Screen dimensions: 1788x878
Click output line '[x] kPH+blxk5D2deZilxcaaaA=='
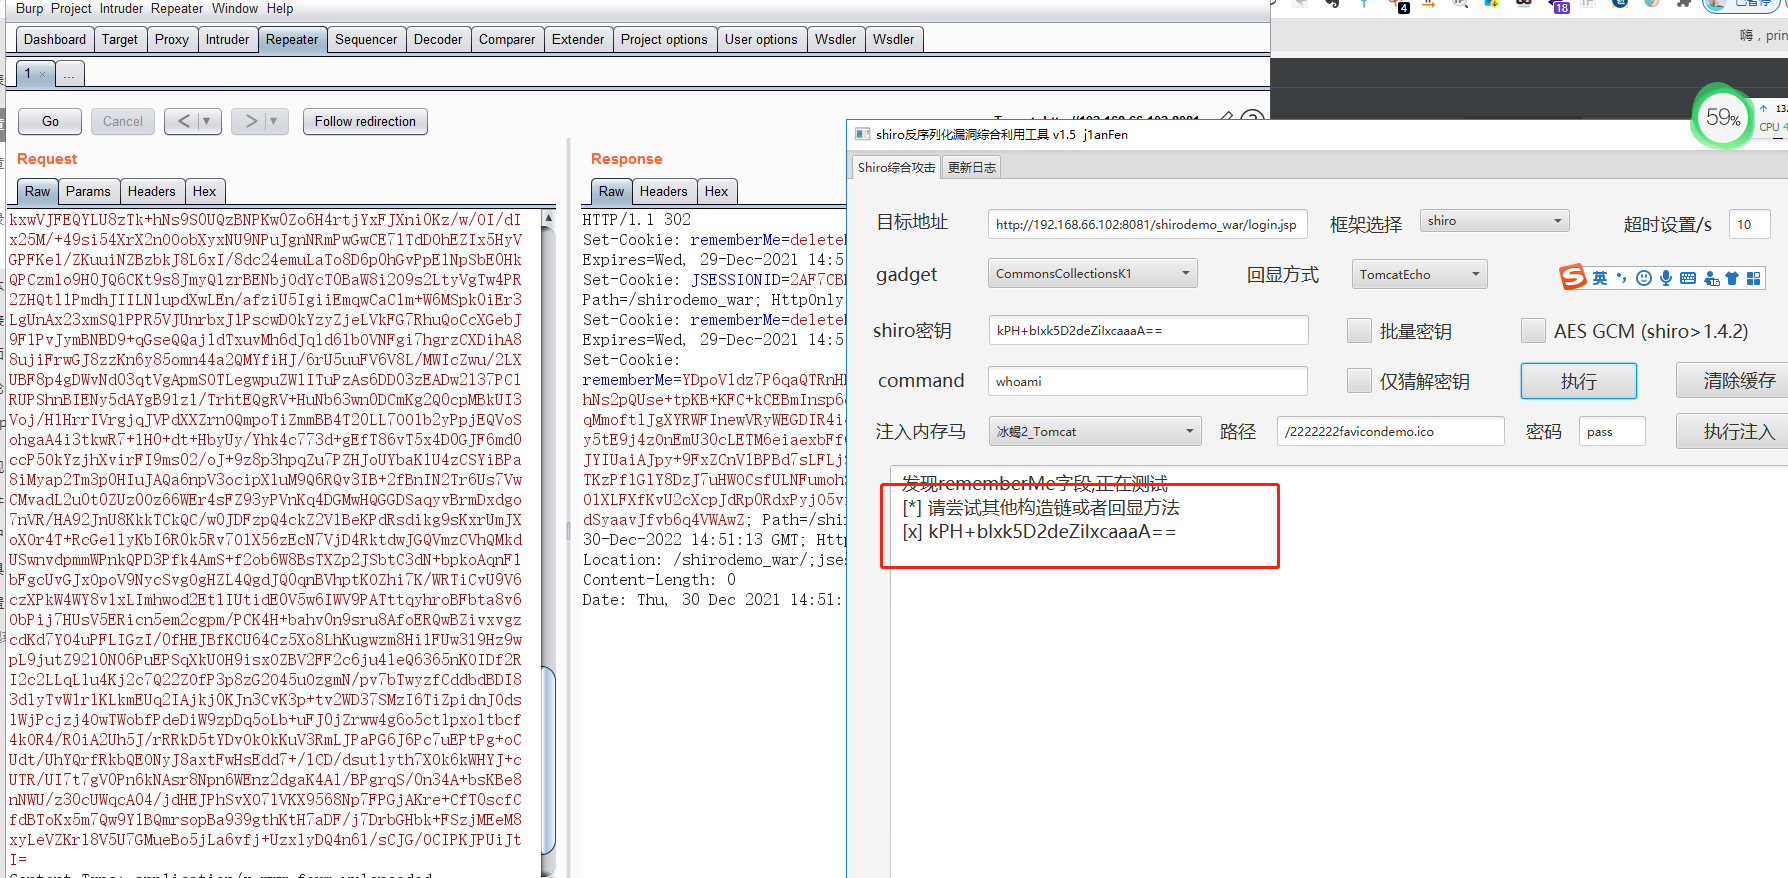(x=1039, y=532)
